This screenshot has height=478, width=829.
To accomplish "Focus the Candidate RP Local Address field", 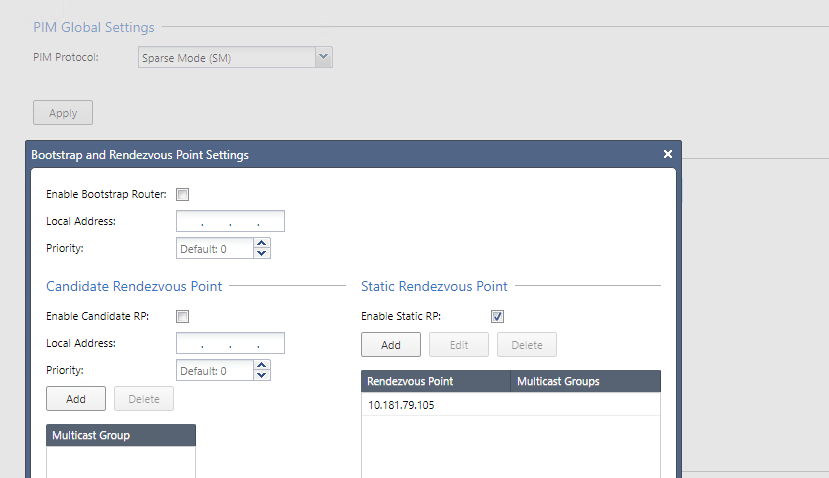I will click(x=230, y=344).
